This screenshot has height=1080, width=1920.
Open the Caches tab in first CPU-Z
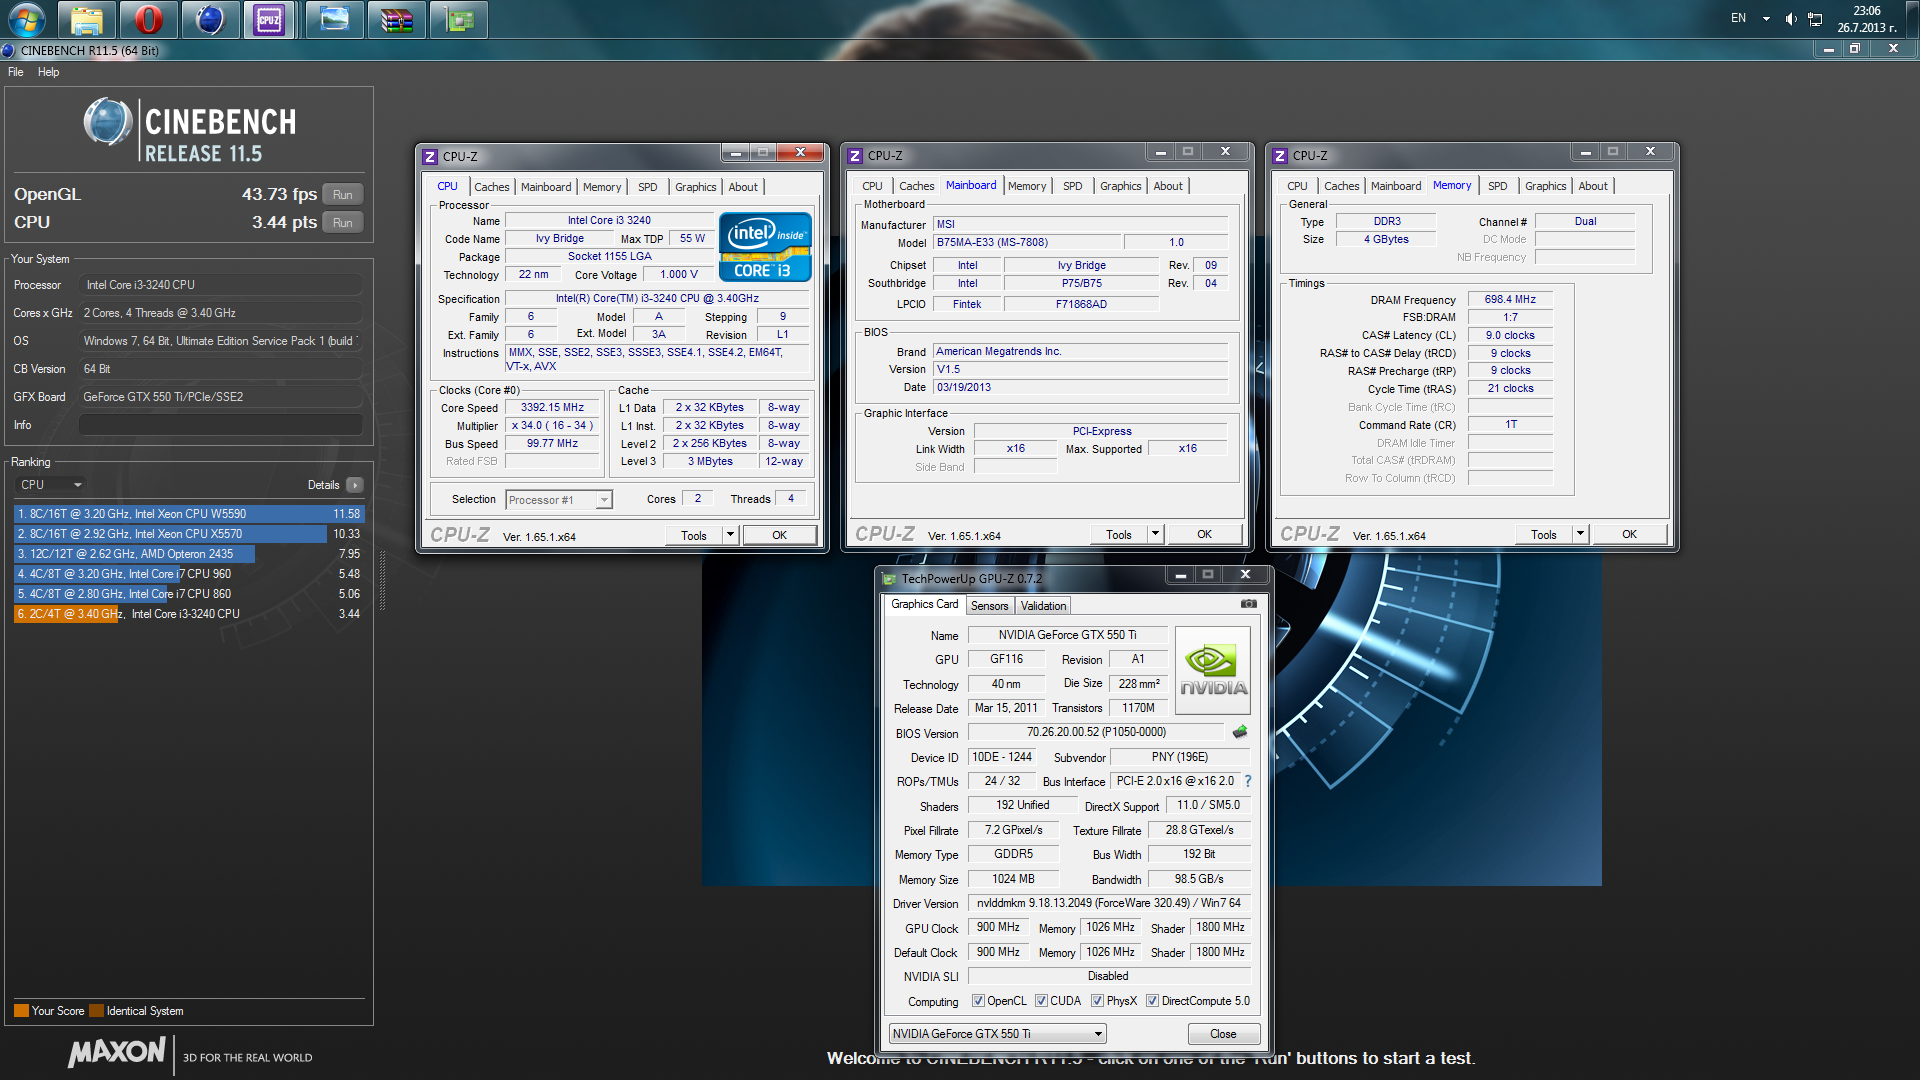point(491,187)
